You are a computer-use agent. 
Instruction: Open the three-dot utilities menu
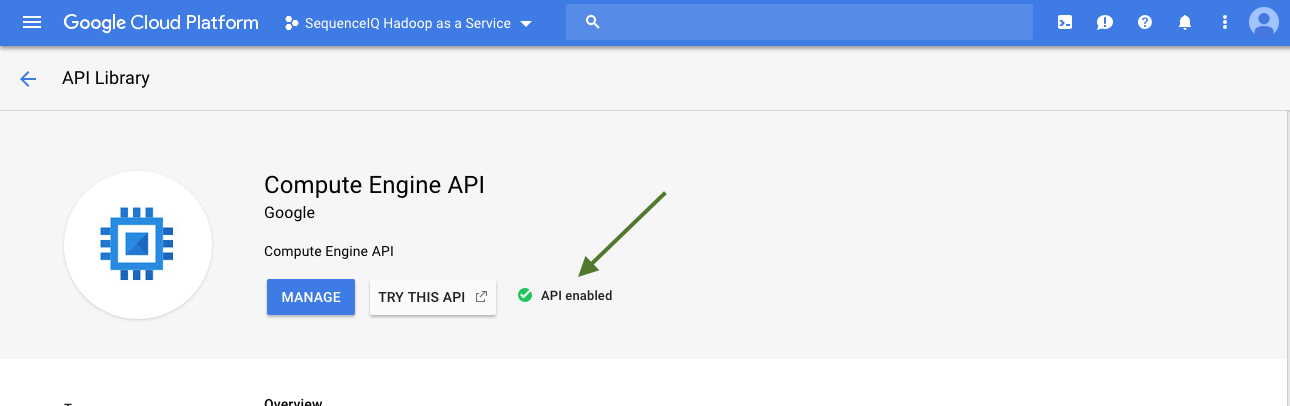[x=1225, y=22]
